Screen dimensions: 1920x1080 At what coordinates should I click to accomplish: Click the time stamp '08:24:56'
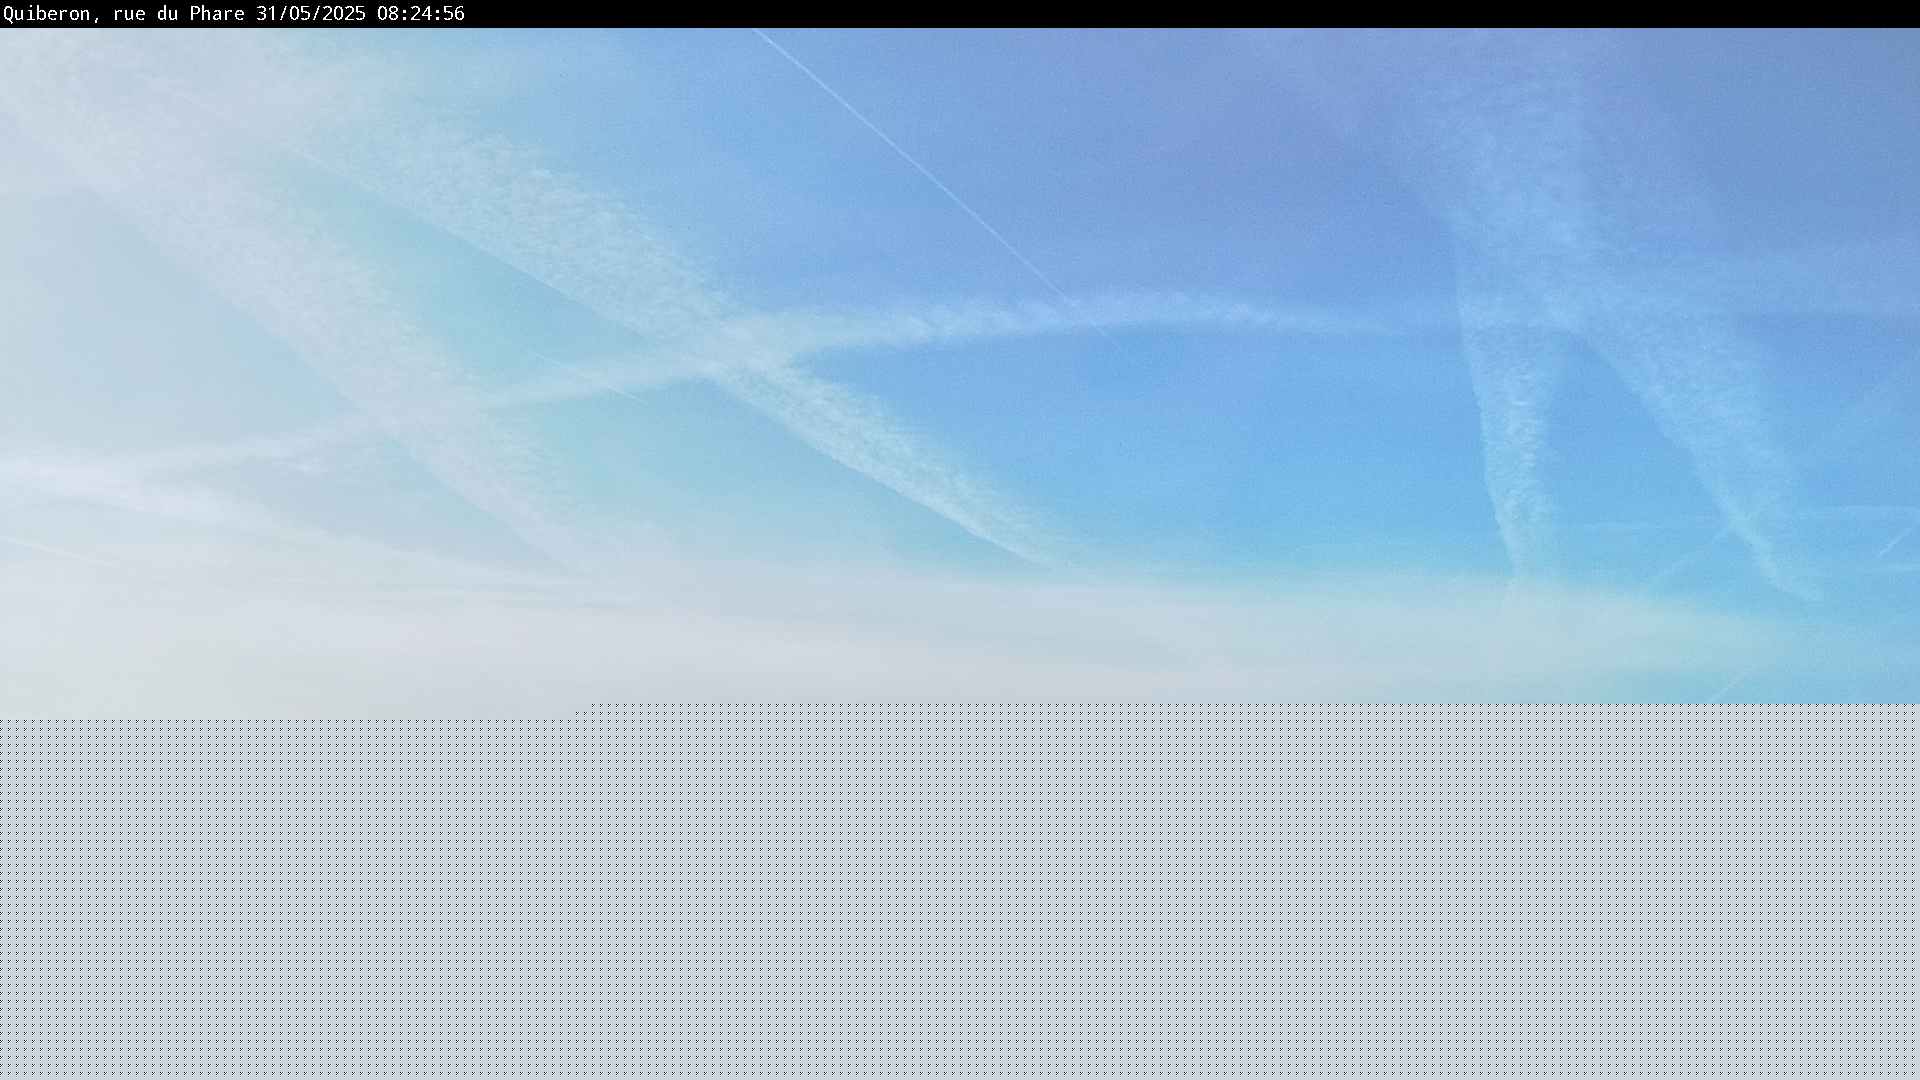click(x=421, y=14)
